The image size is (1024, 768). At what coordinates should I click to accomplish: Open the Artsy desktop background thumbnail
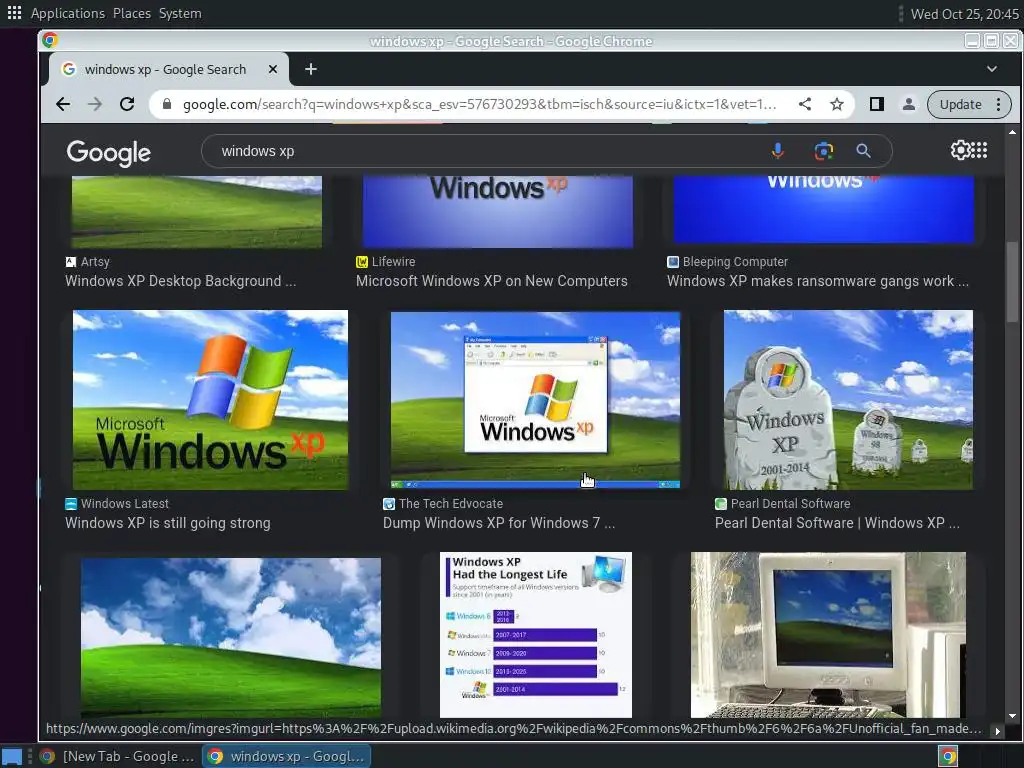pos(197,212)
